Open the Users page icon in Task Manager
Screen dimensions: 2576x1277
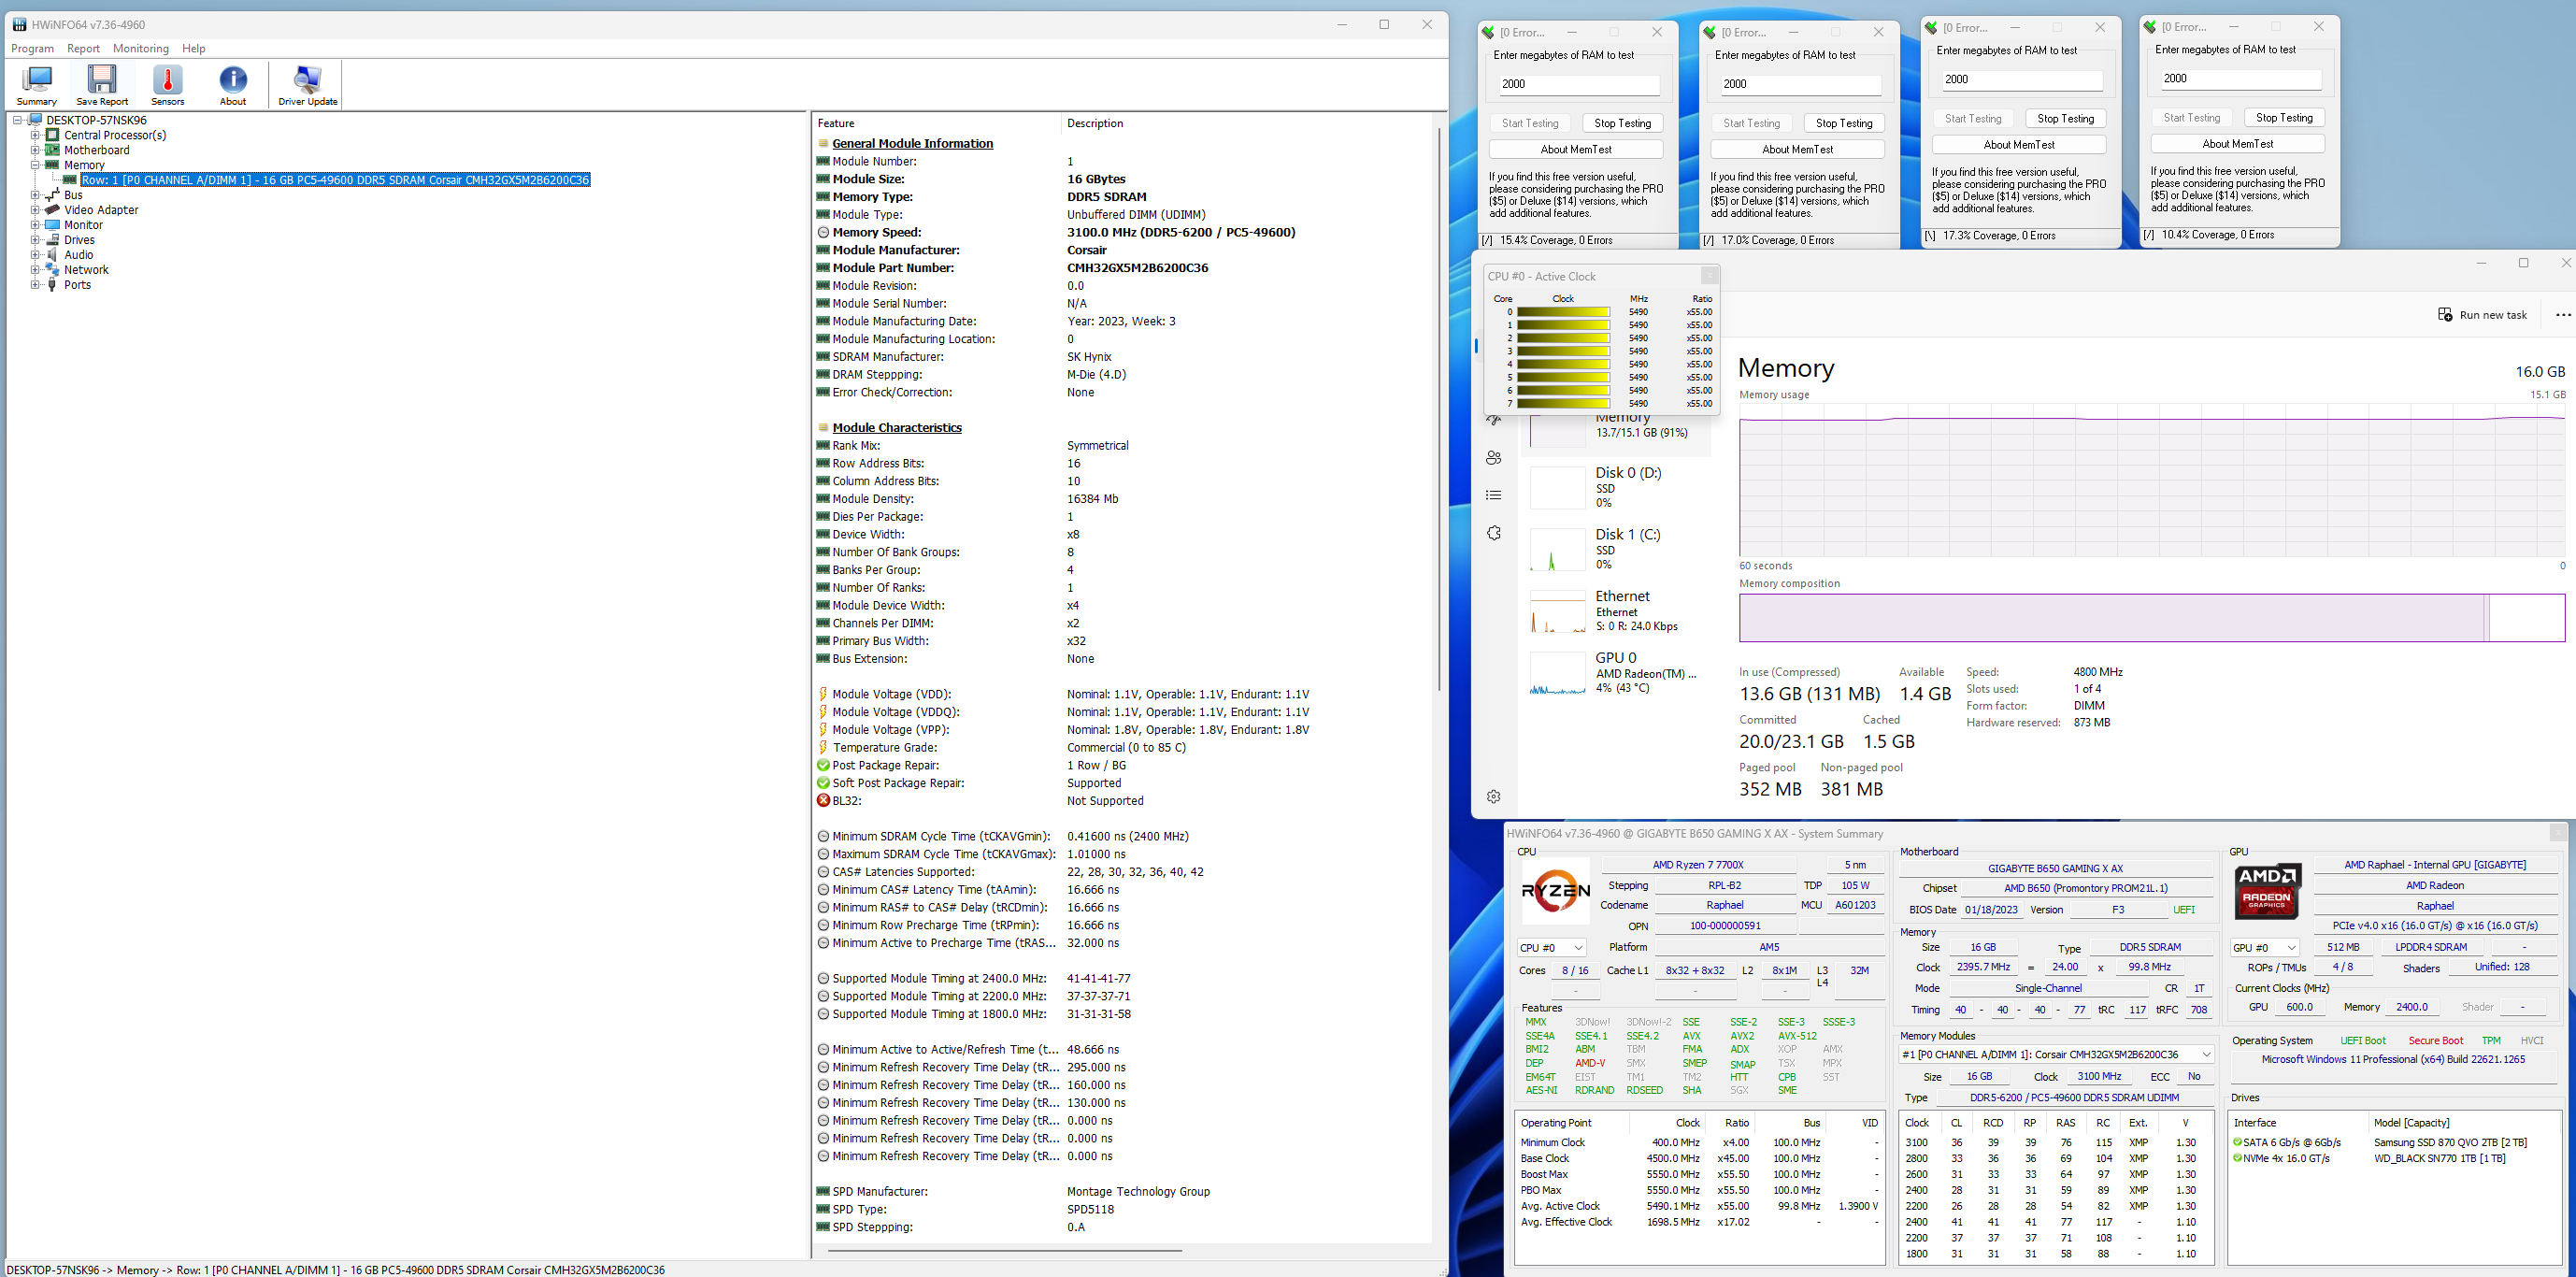(x=1494, y=458)
